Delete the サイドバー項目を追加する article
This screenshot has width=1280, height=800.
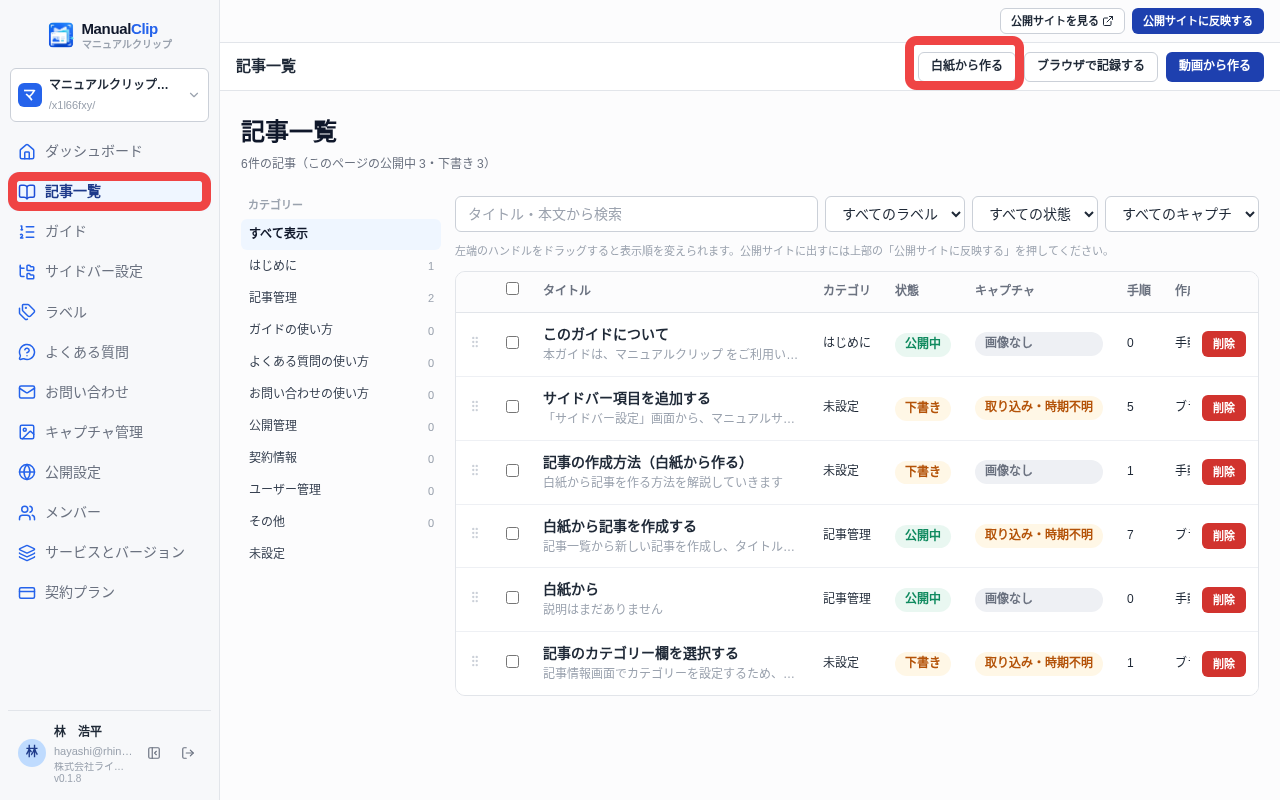point(1224,408)
